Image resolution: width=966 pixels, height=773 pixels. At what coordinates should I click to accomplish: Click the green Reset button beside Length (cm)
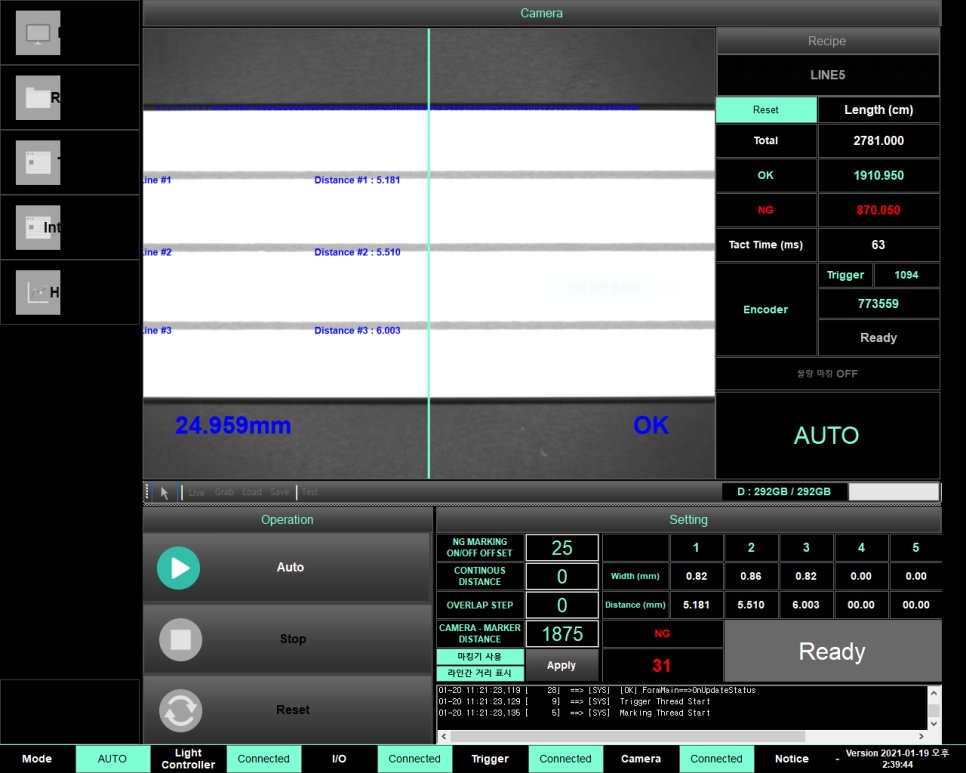766,110
